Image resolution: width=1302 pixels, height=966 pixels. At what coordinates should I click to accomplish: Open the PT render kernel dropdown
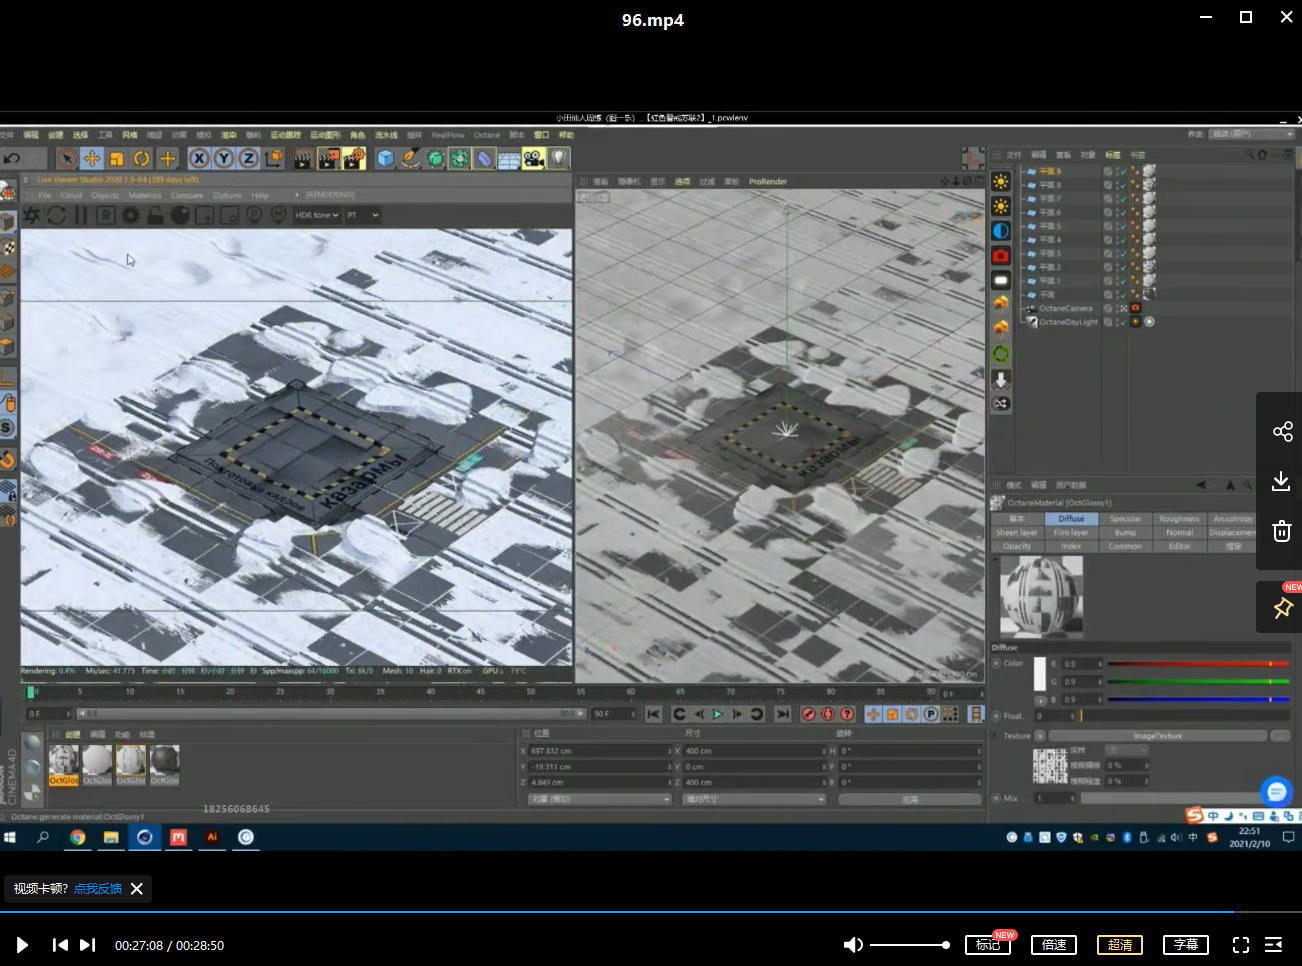362,215
